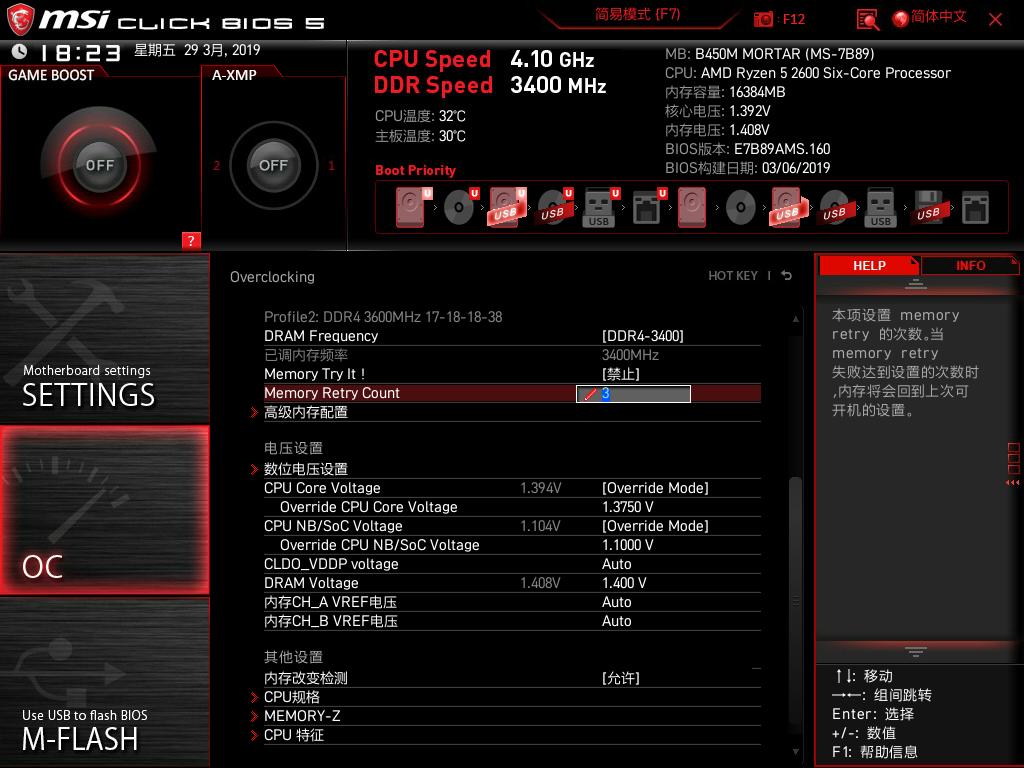This screenshot has height=768, width=1024.
Task: Select the legacy USB CD/DVD boot icon
Action: 836,207
